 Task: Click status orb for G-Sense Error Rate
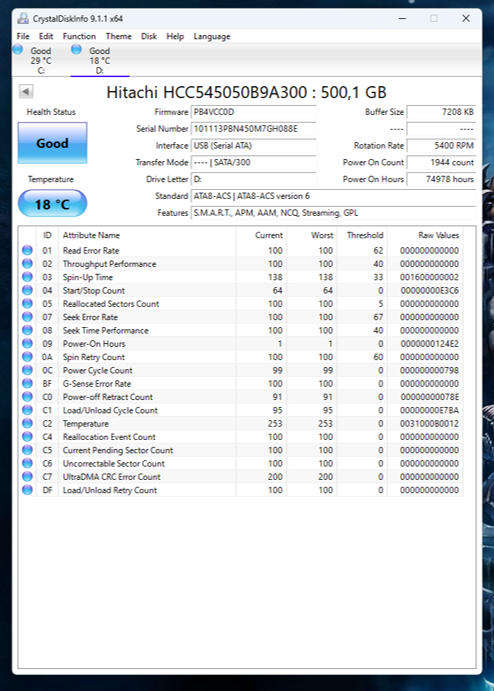pyautogui.click(x=27, y=383)
